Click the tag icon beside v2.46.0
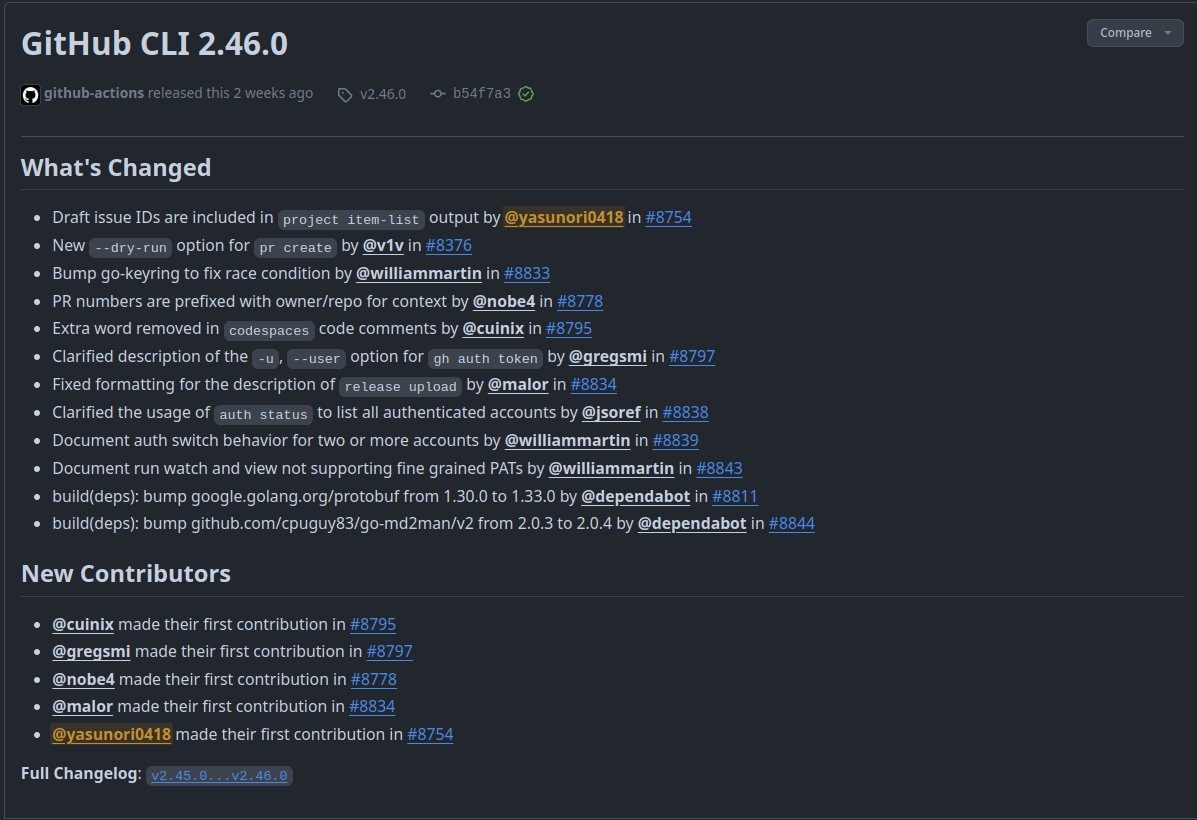Viewport: 1197px width, 820px height. 345,95
